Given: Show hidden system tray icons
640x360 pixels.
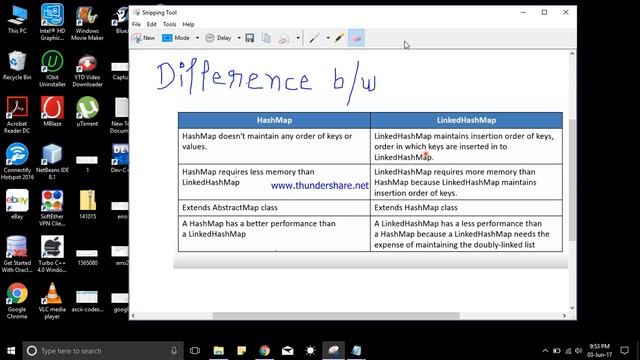Looking at the screenshot, I should pos(545,351).
